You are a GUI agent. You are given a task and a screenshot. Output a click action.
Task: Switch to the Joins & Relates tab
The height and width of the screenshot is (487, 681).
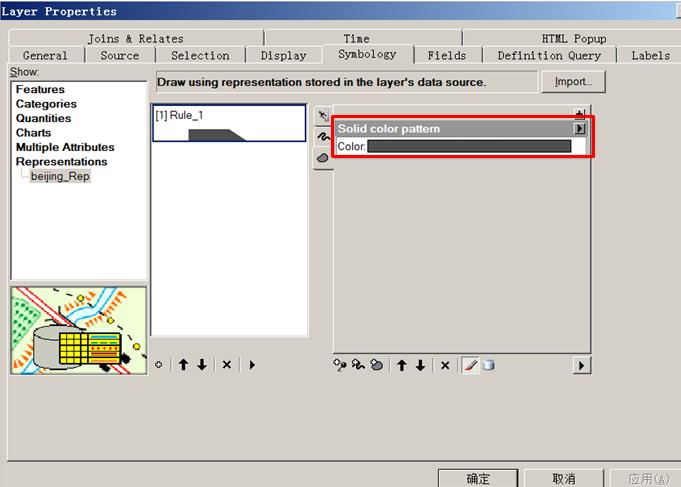coord(136,38)
